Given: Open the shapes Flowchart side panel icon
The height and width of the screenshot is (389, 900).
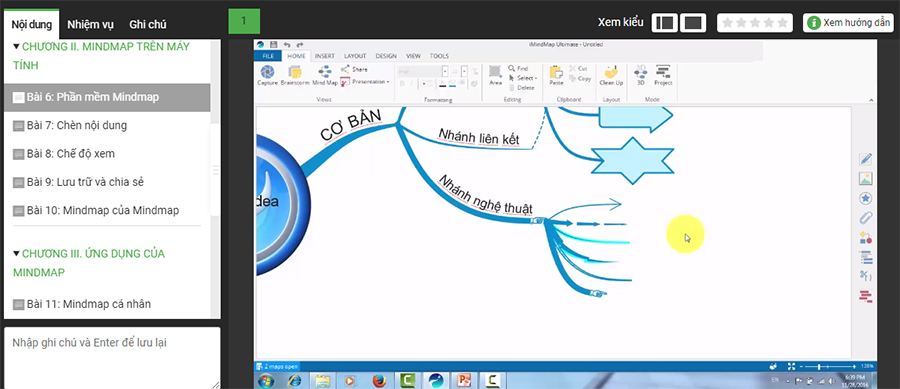Looking at the screenshot, I should (x=866, y=238).
